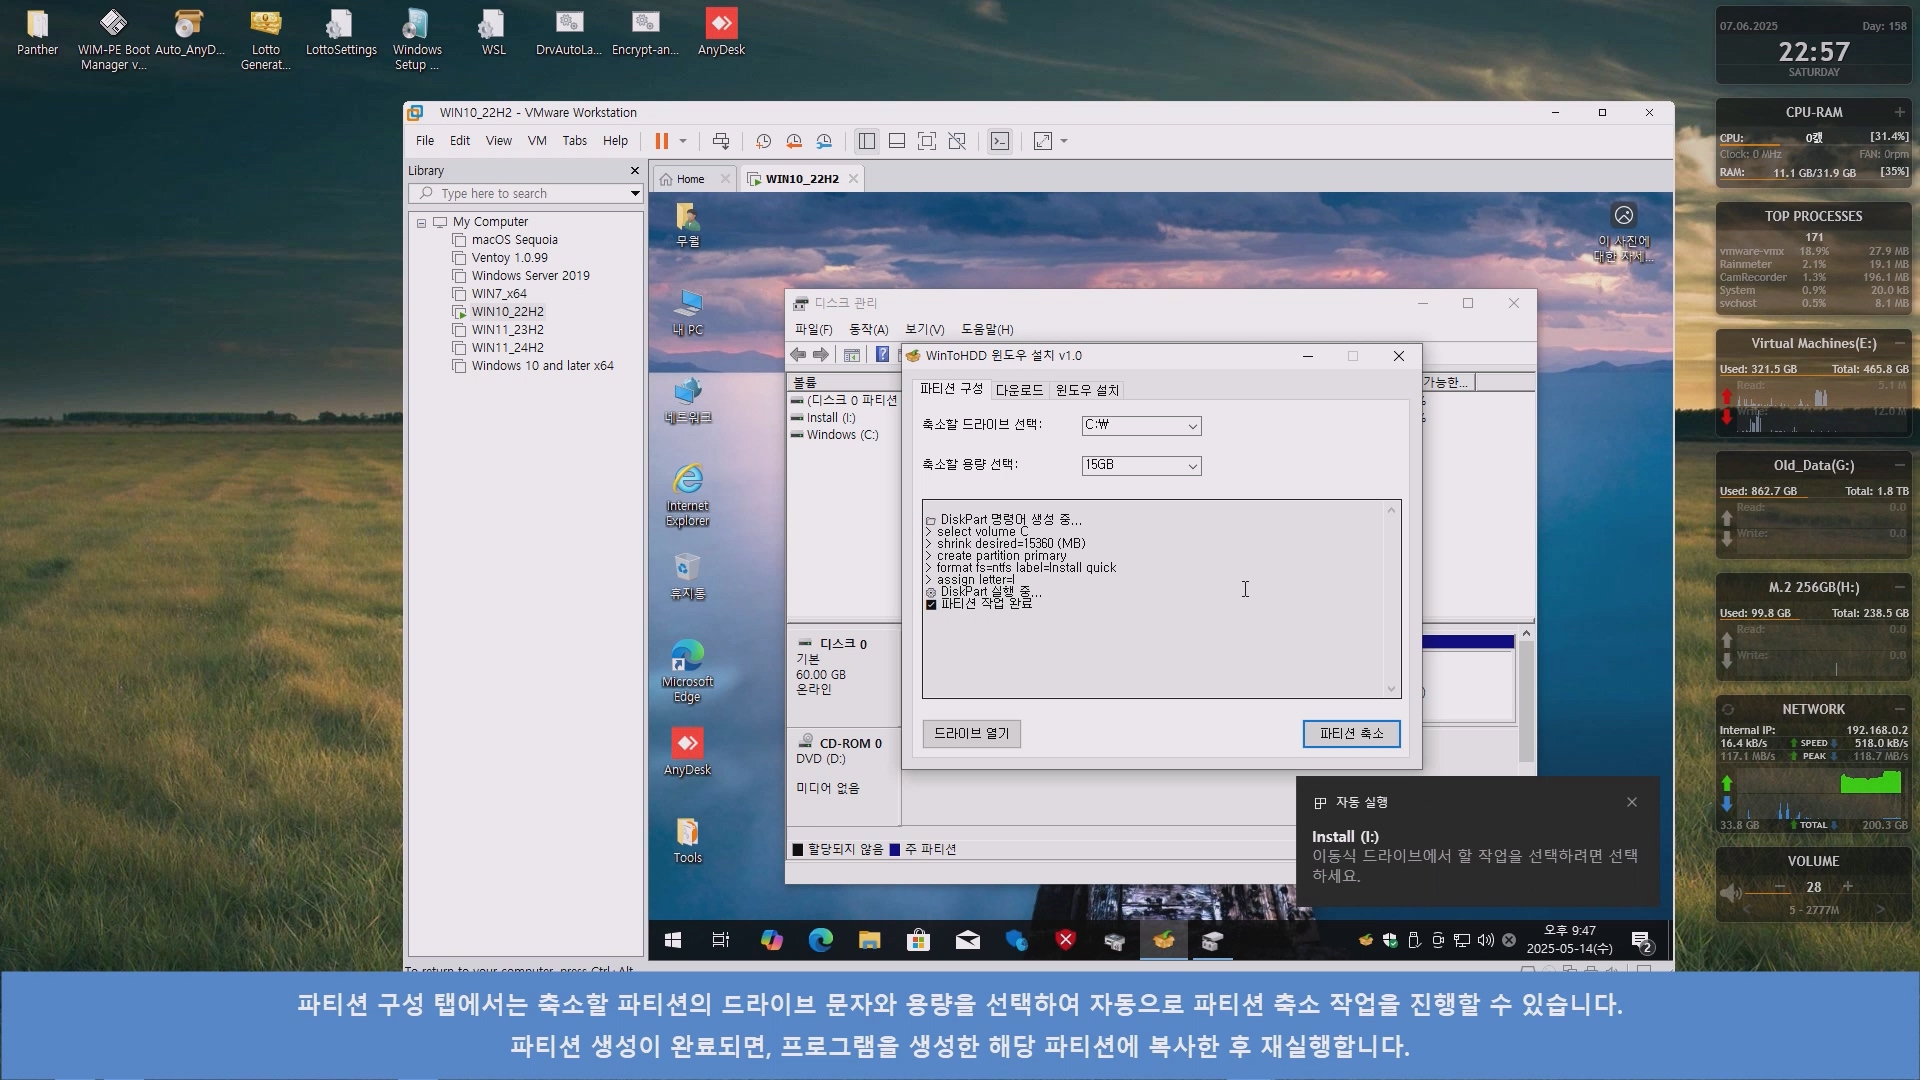The height and width of the screenshot is (1080, 1920).
Task: Click the red shield X taskbar icon
Action: pos(1065,940)
